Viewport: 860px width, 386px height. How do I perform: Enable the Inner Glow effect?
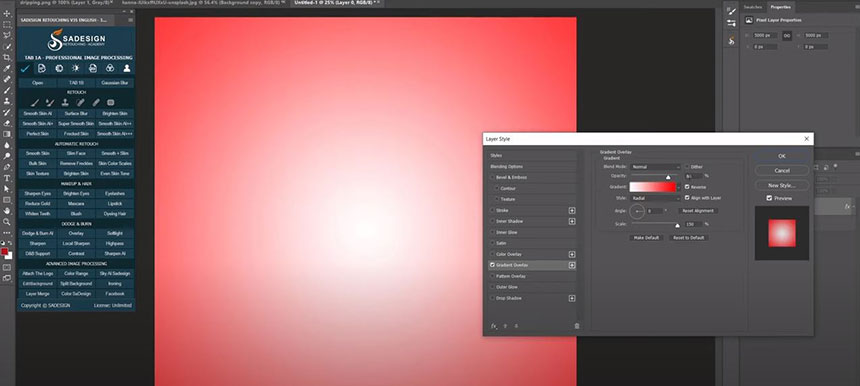click(493, 232)
